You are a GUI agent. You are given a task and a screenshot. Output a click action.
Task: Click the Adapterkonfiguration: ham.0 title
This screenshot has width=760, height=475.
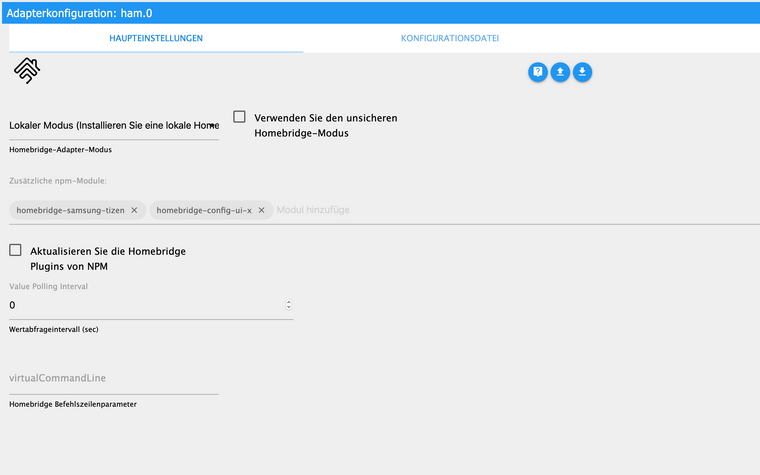[x=79, y=14]
